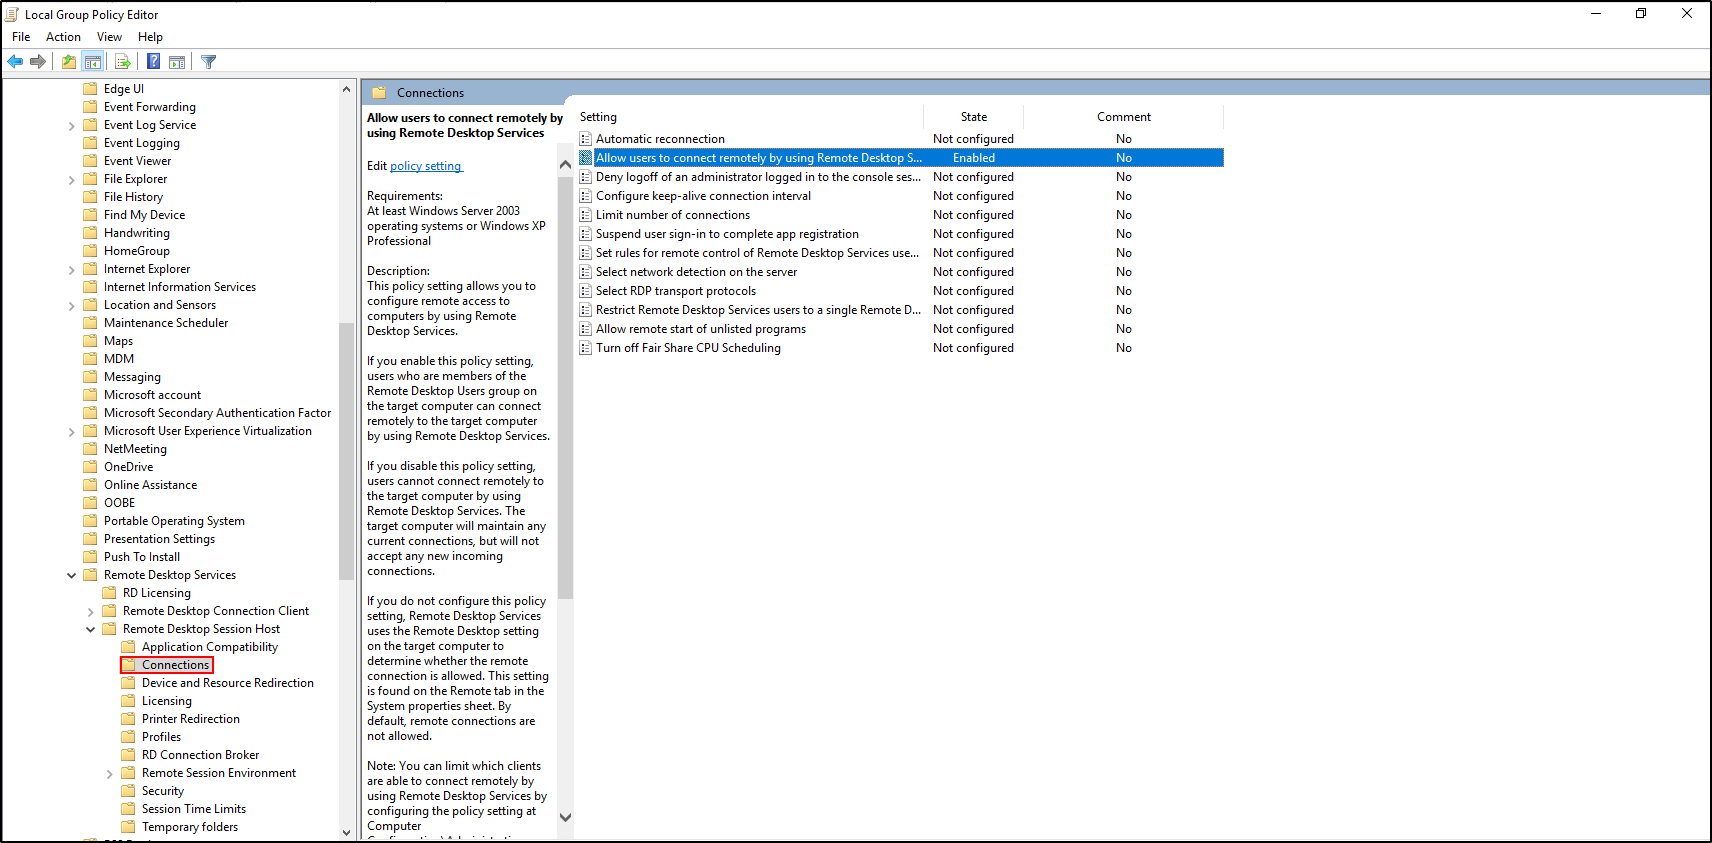This screenshot has width=1712, height=843.
Task: Sort by the State column header
Action: (x=974, y=117)
